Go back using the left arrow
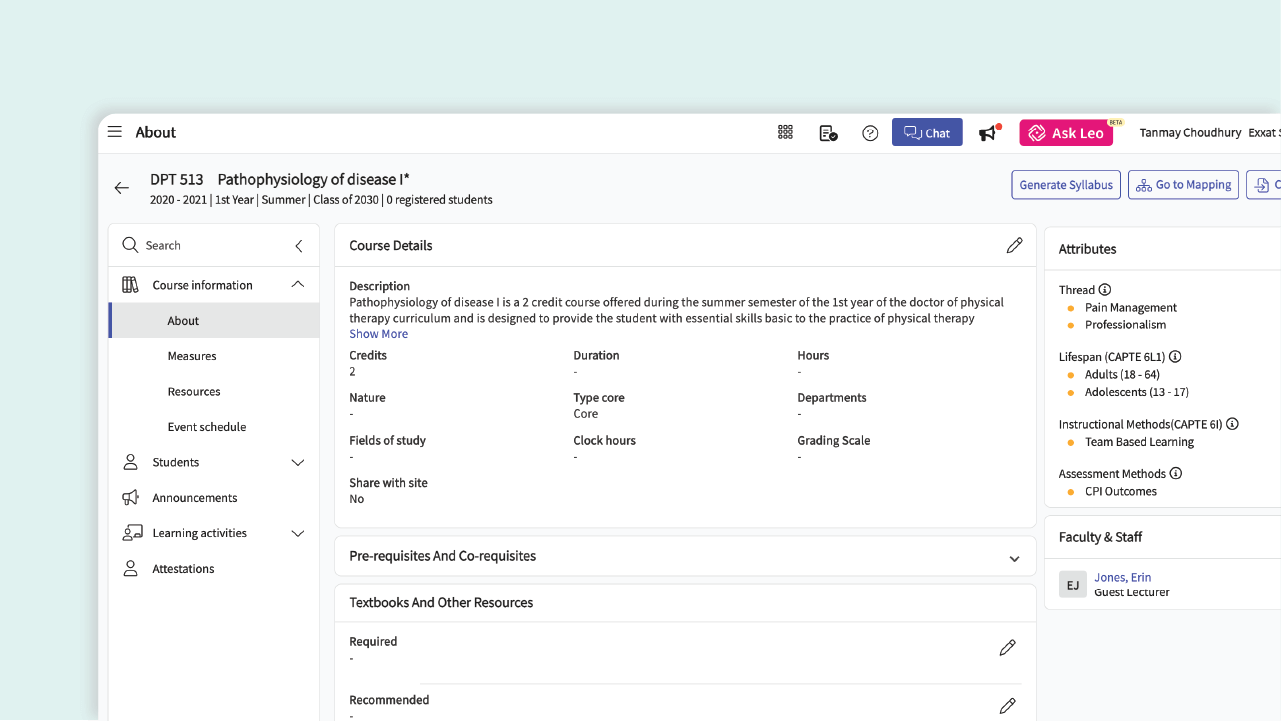 [x=122, y=188]
